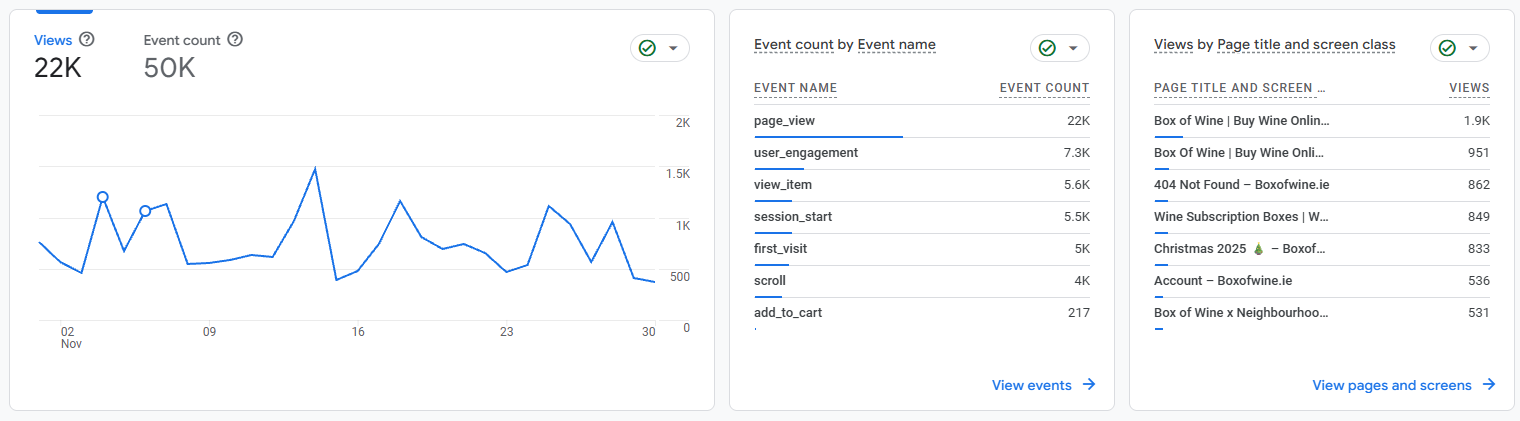Viewport: 1520px width, 421px height.
Task: Click the 22K count for page_view
Action: point(1078,120)
